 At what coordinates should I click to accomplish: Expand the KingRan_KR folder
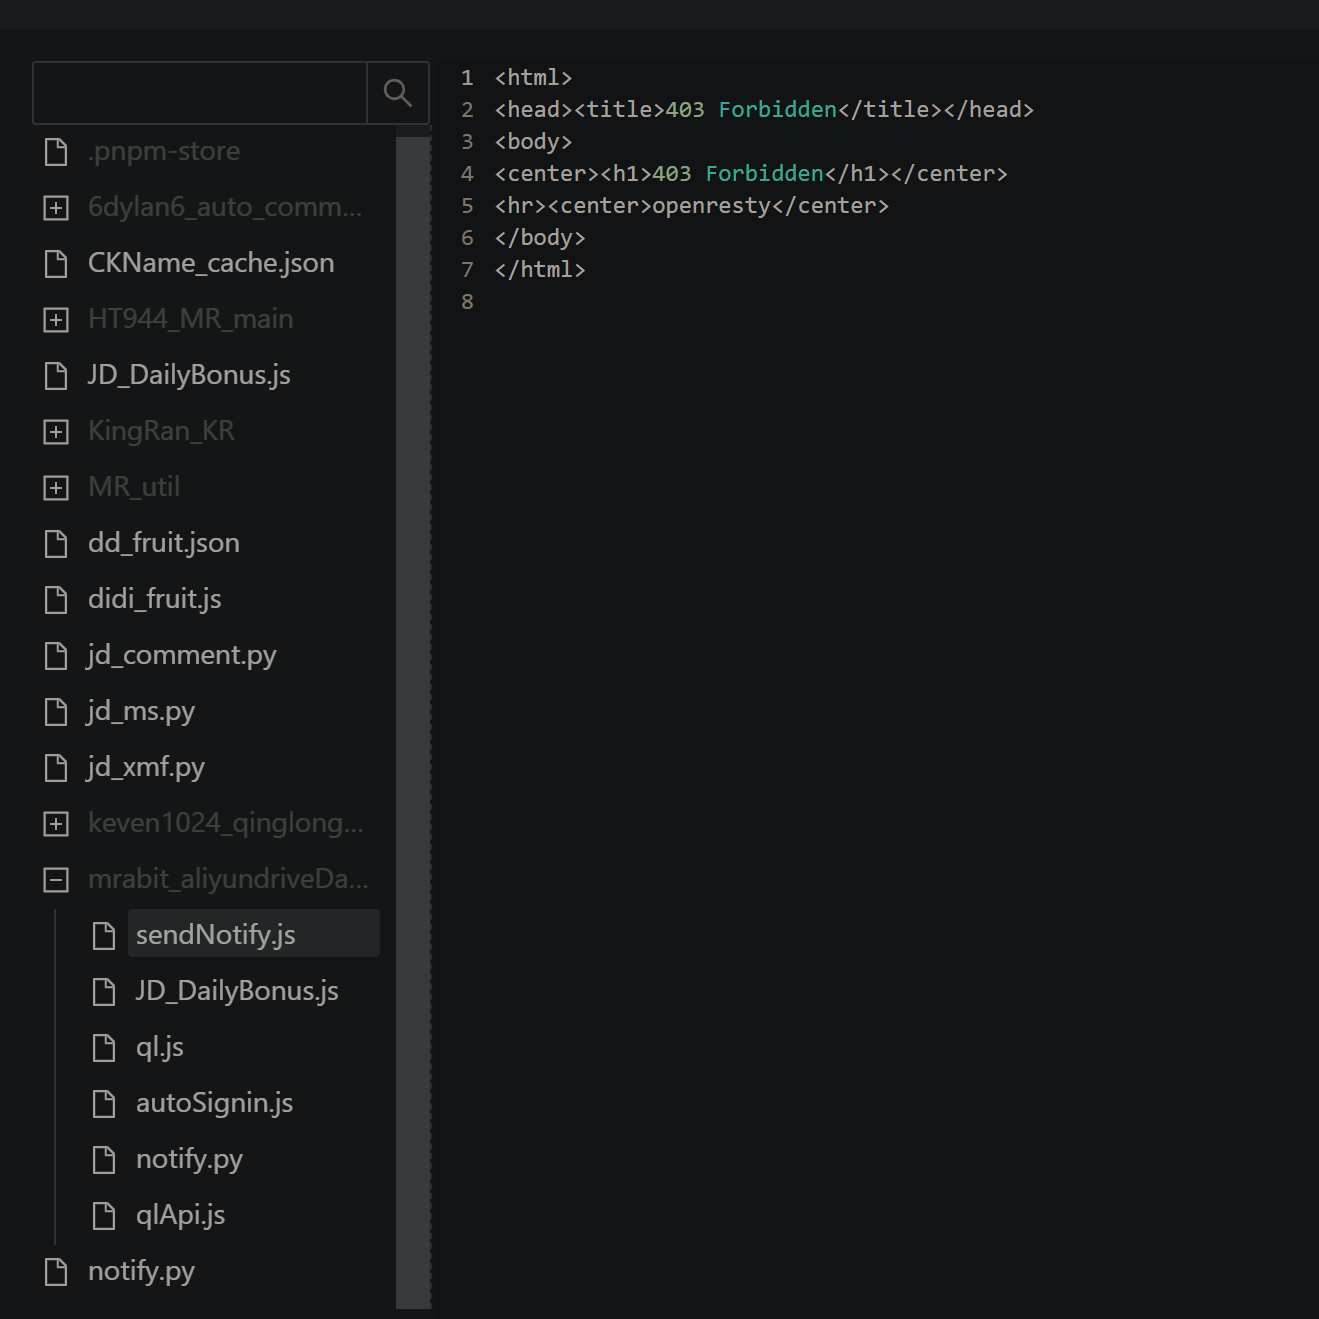[x=55, y=431]
